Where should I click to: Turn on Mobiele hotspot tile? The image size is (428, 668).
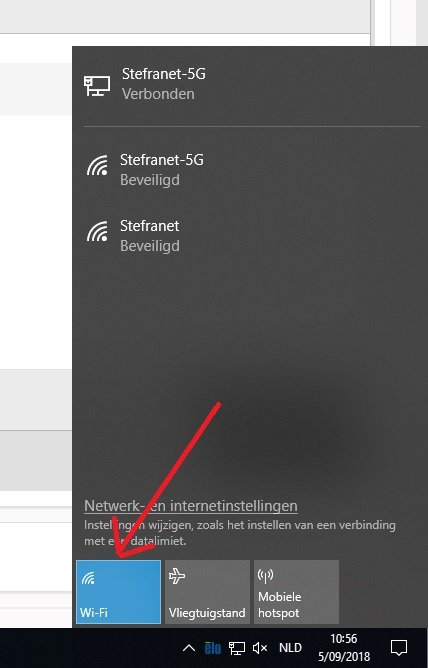pyautogui.click(x=296, y=592)
